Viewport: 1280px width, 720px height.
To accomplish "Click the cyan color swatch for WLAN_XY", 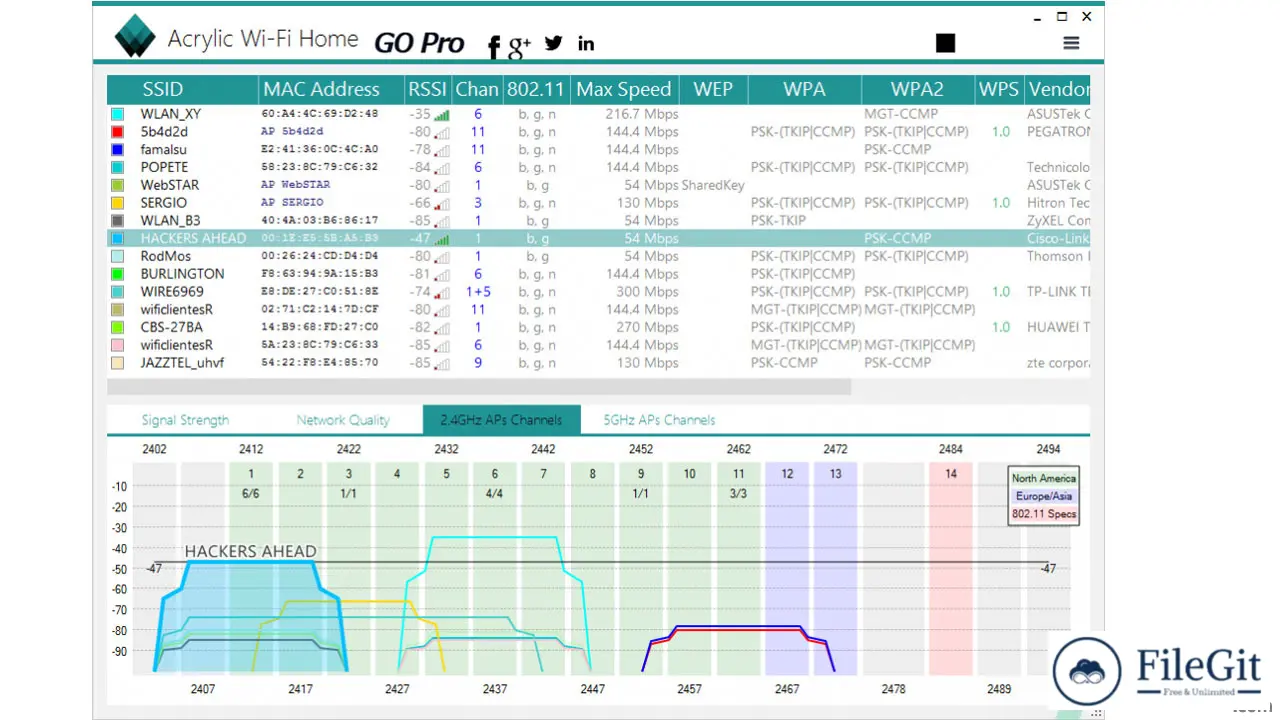I will point(118,114).
